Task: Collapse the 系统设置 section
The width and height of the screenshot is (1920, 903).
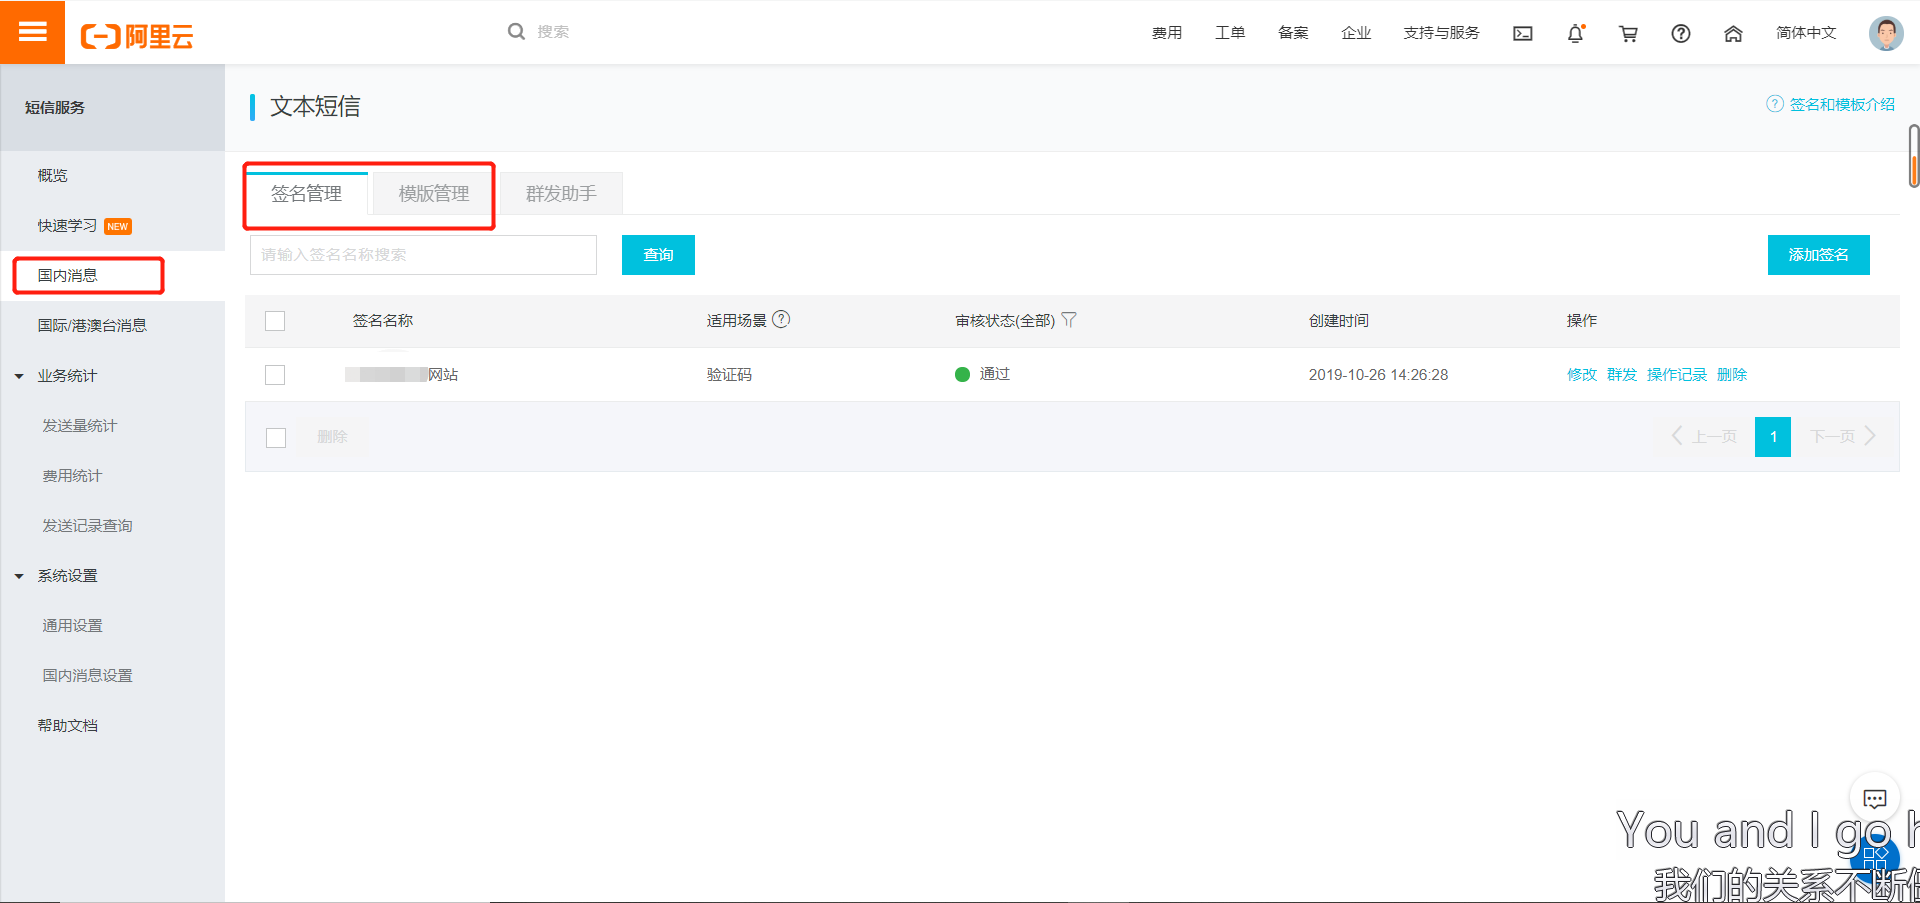Action: (x=19, y=577)
